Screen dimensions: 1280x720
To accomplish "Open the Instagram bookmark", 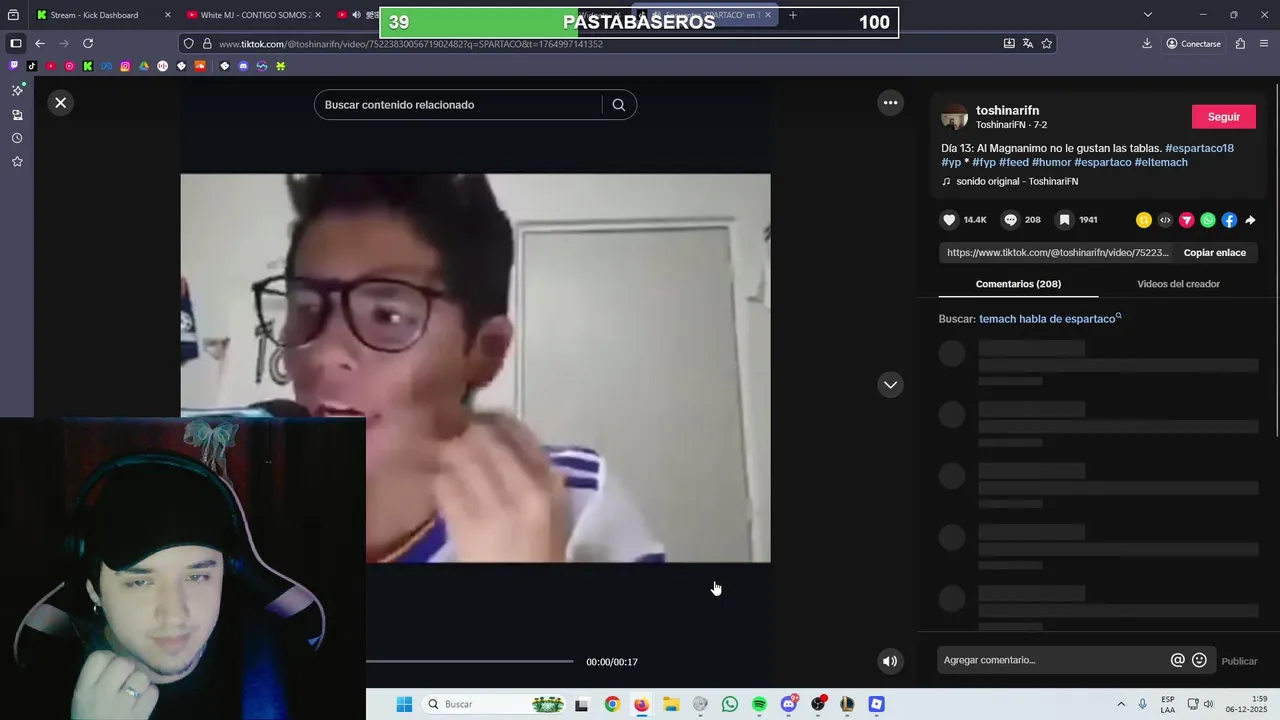I will pyautogui.click(x=125, y=66).
